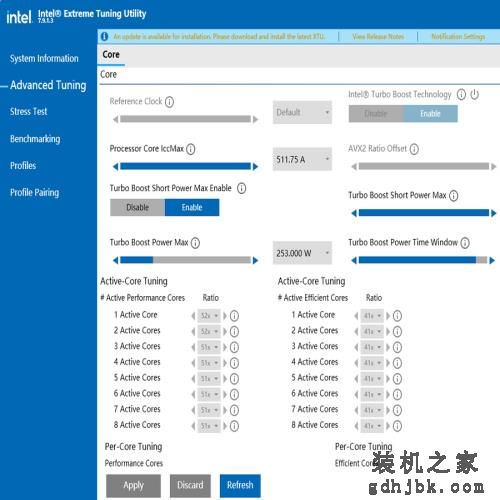500x500 pixels.
Task: Set Intel Turbo Boost Technology to Enable
Action: tap(430, 114)
